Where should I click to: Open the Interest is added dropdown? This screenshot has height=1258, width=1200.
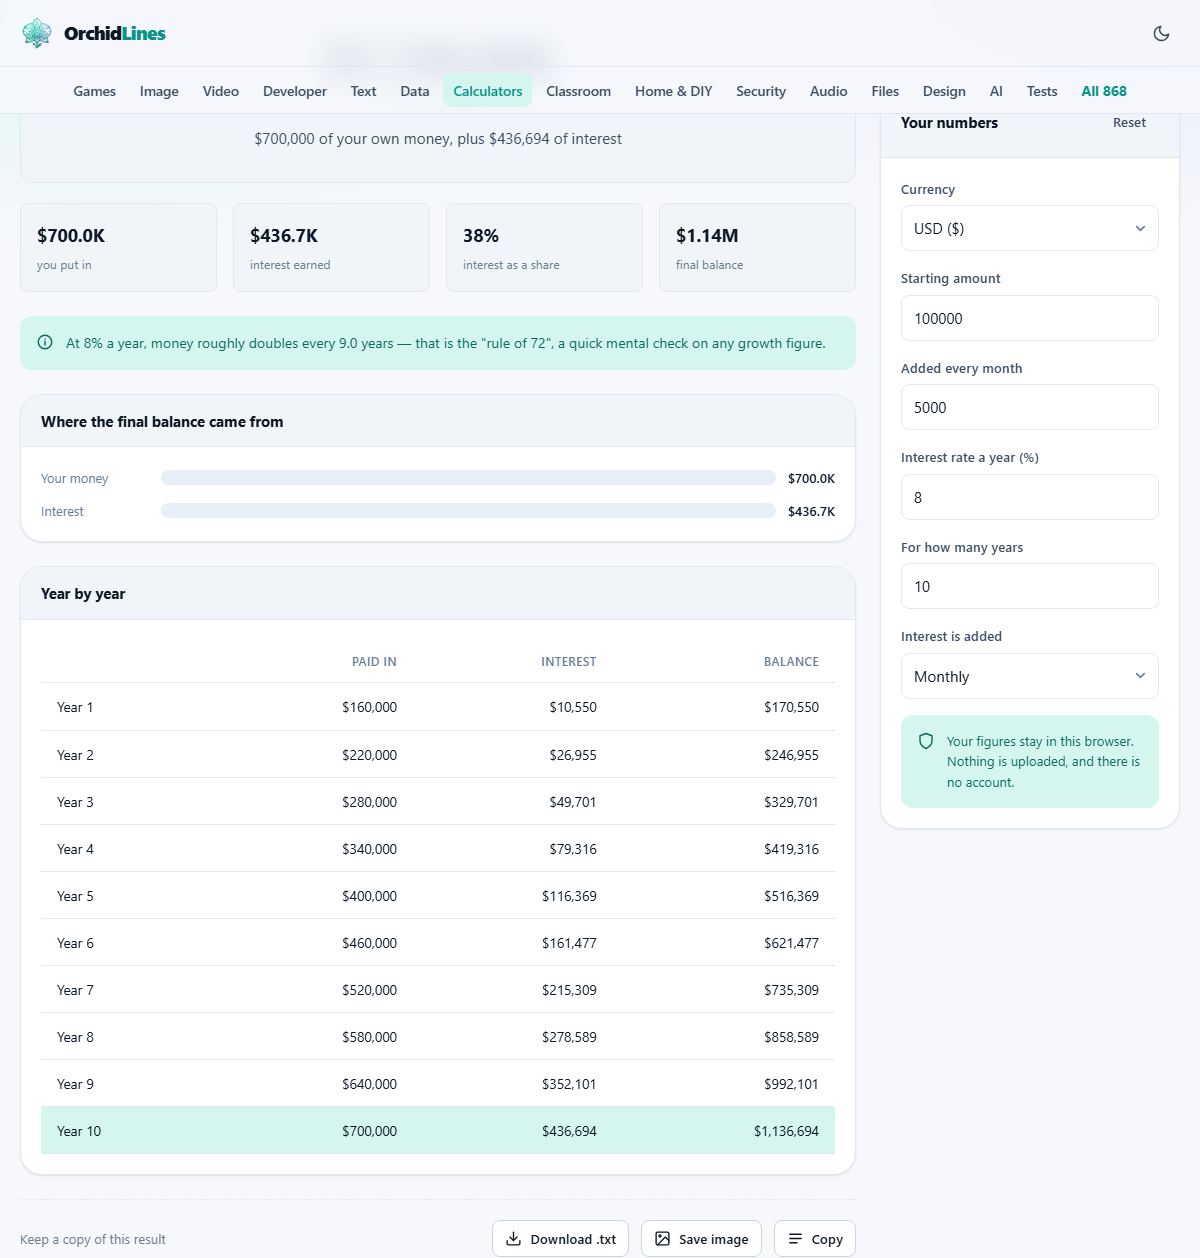point(1029,676)
